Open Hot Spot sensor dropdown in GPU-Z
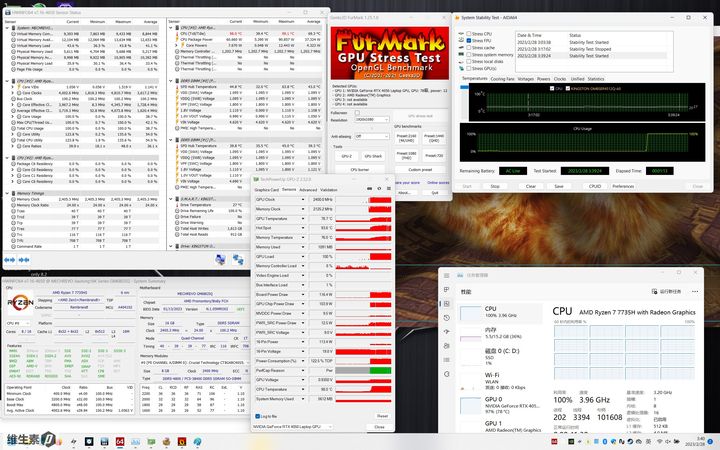The width and height of the screenshot is (720, 450). tap(303, 228)
